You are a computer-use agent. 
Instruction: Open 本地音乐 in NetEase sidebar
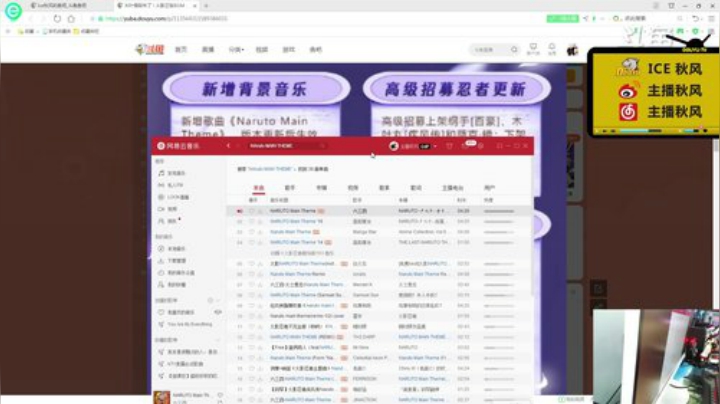(172, 248)
